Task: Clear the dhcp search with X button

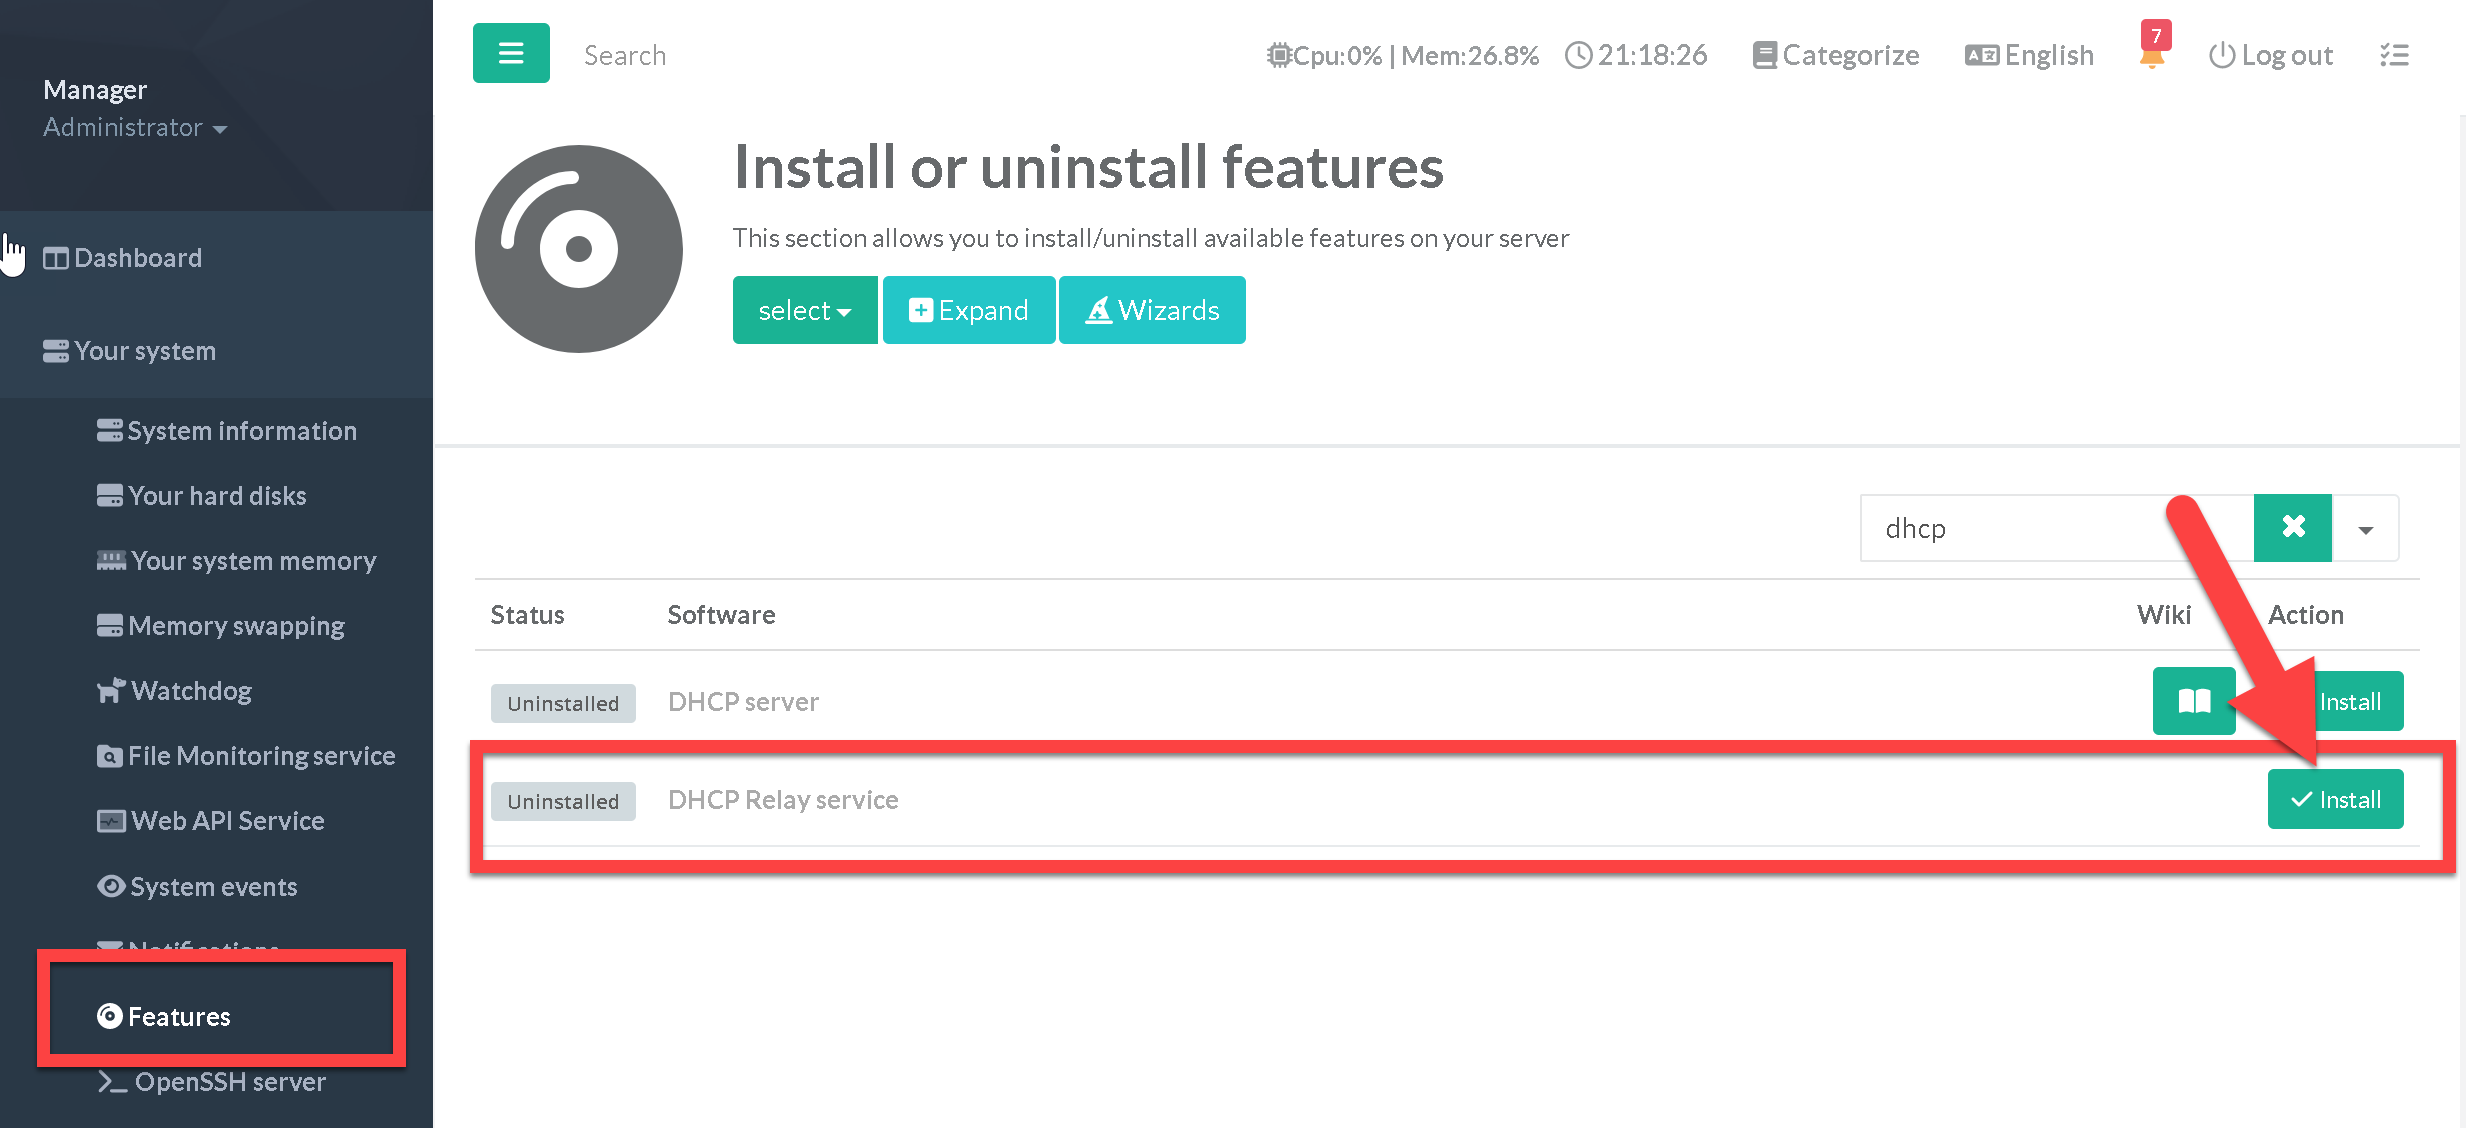Action: 2292,527
